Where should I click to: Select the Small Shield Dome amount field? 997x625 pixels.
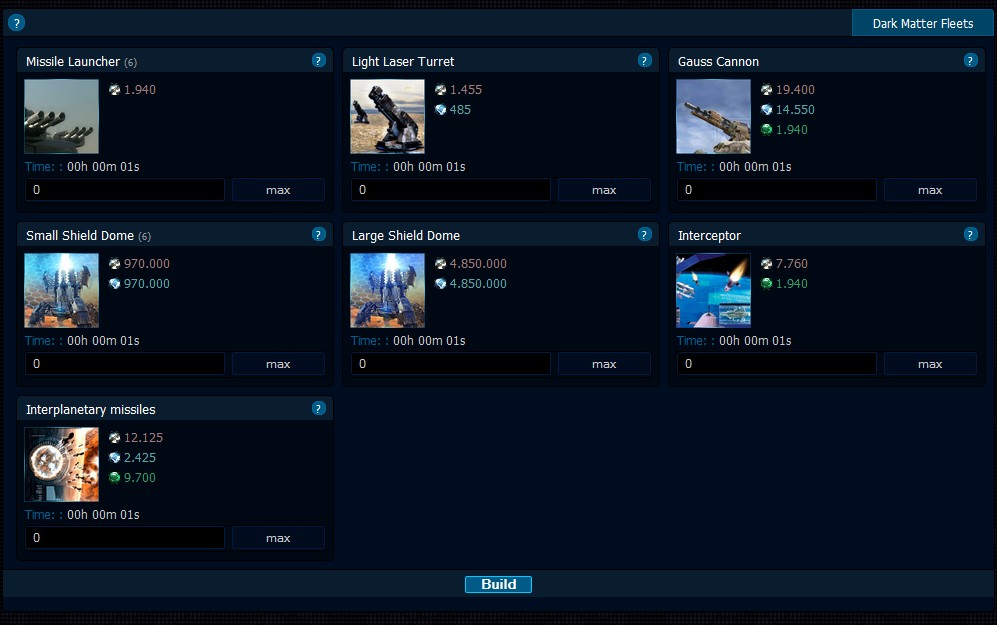tap(124, 364)
